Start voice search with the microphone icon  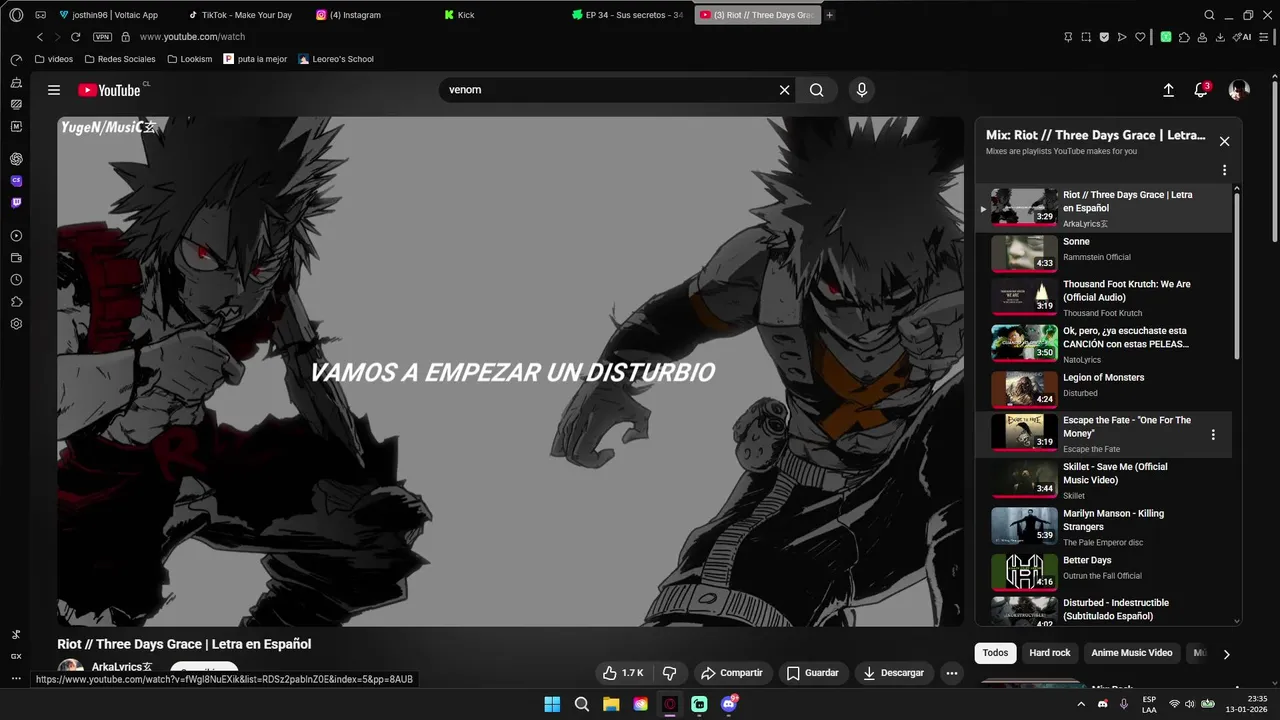pyautogui.click(x=862, y=90)
